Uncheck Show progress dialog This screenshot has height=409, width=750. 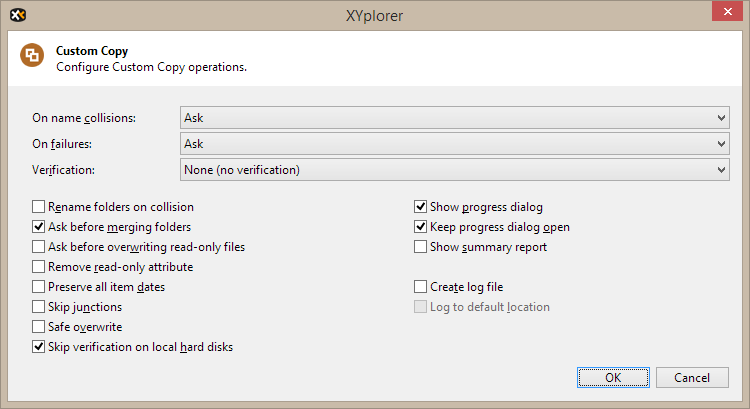pyautogui.click(x=421, y=207)
